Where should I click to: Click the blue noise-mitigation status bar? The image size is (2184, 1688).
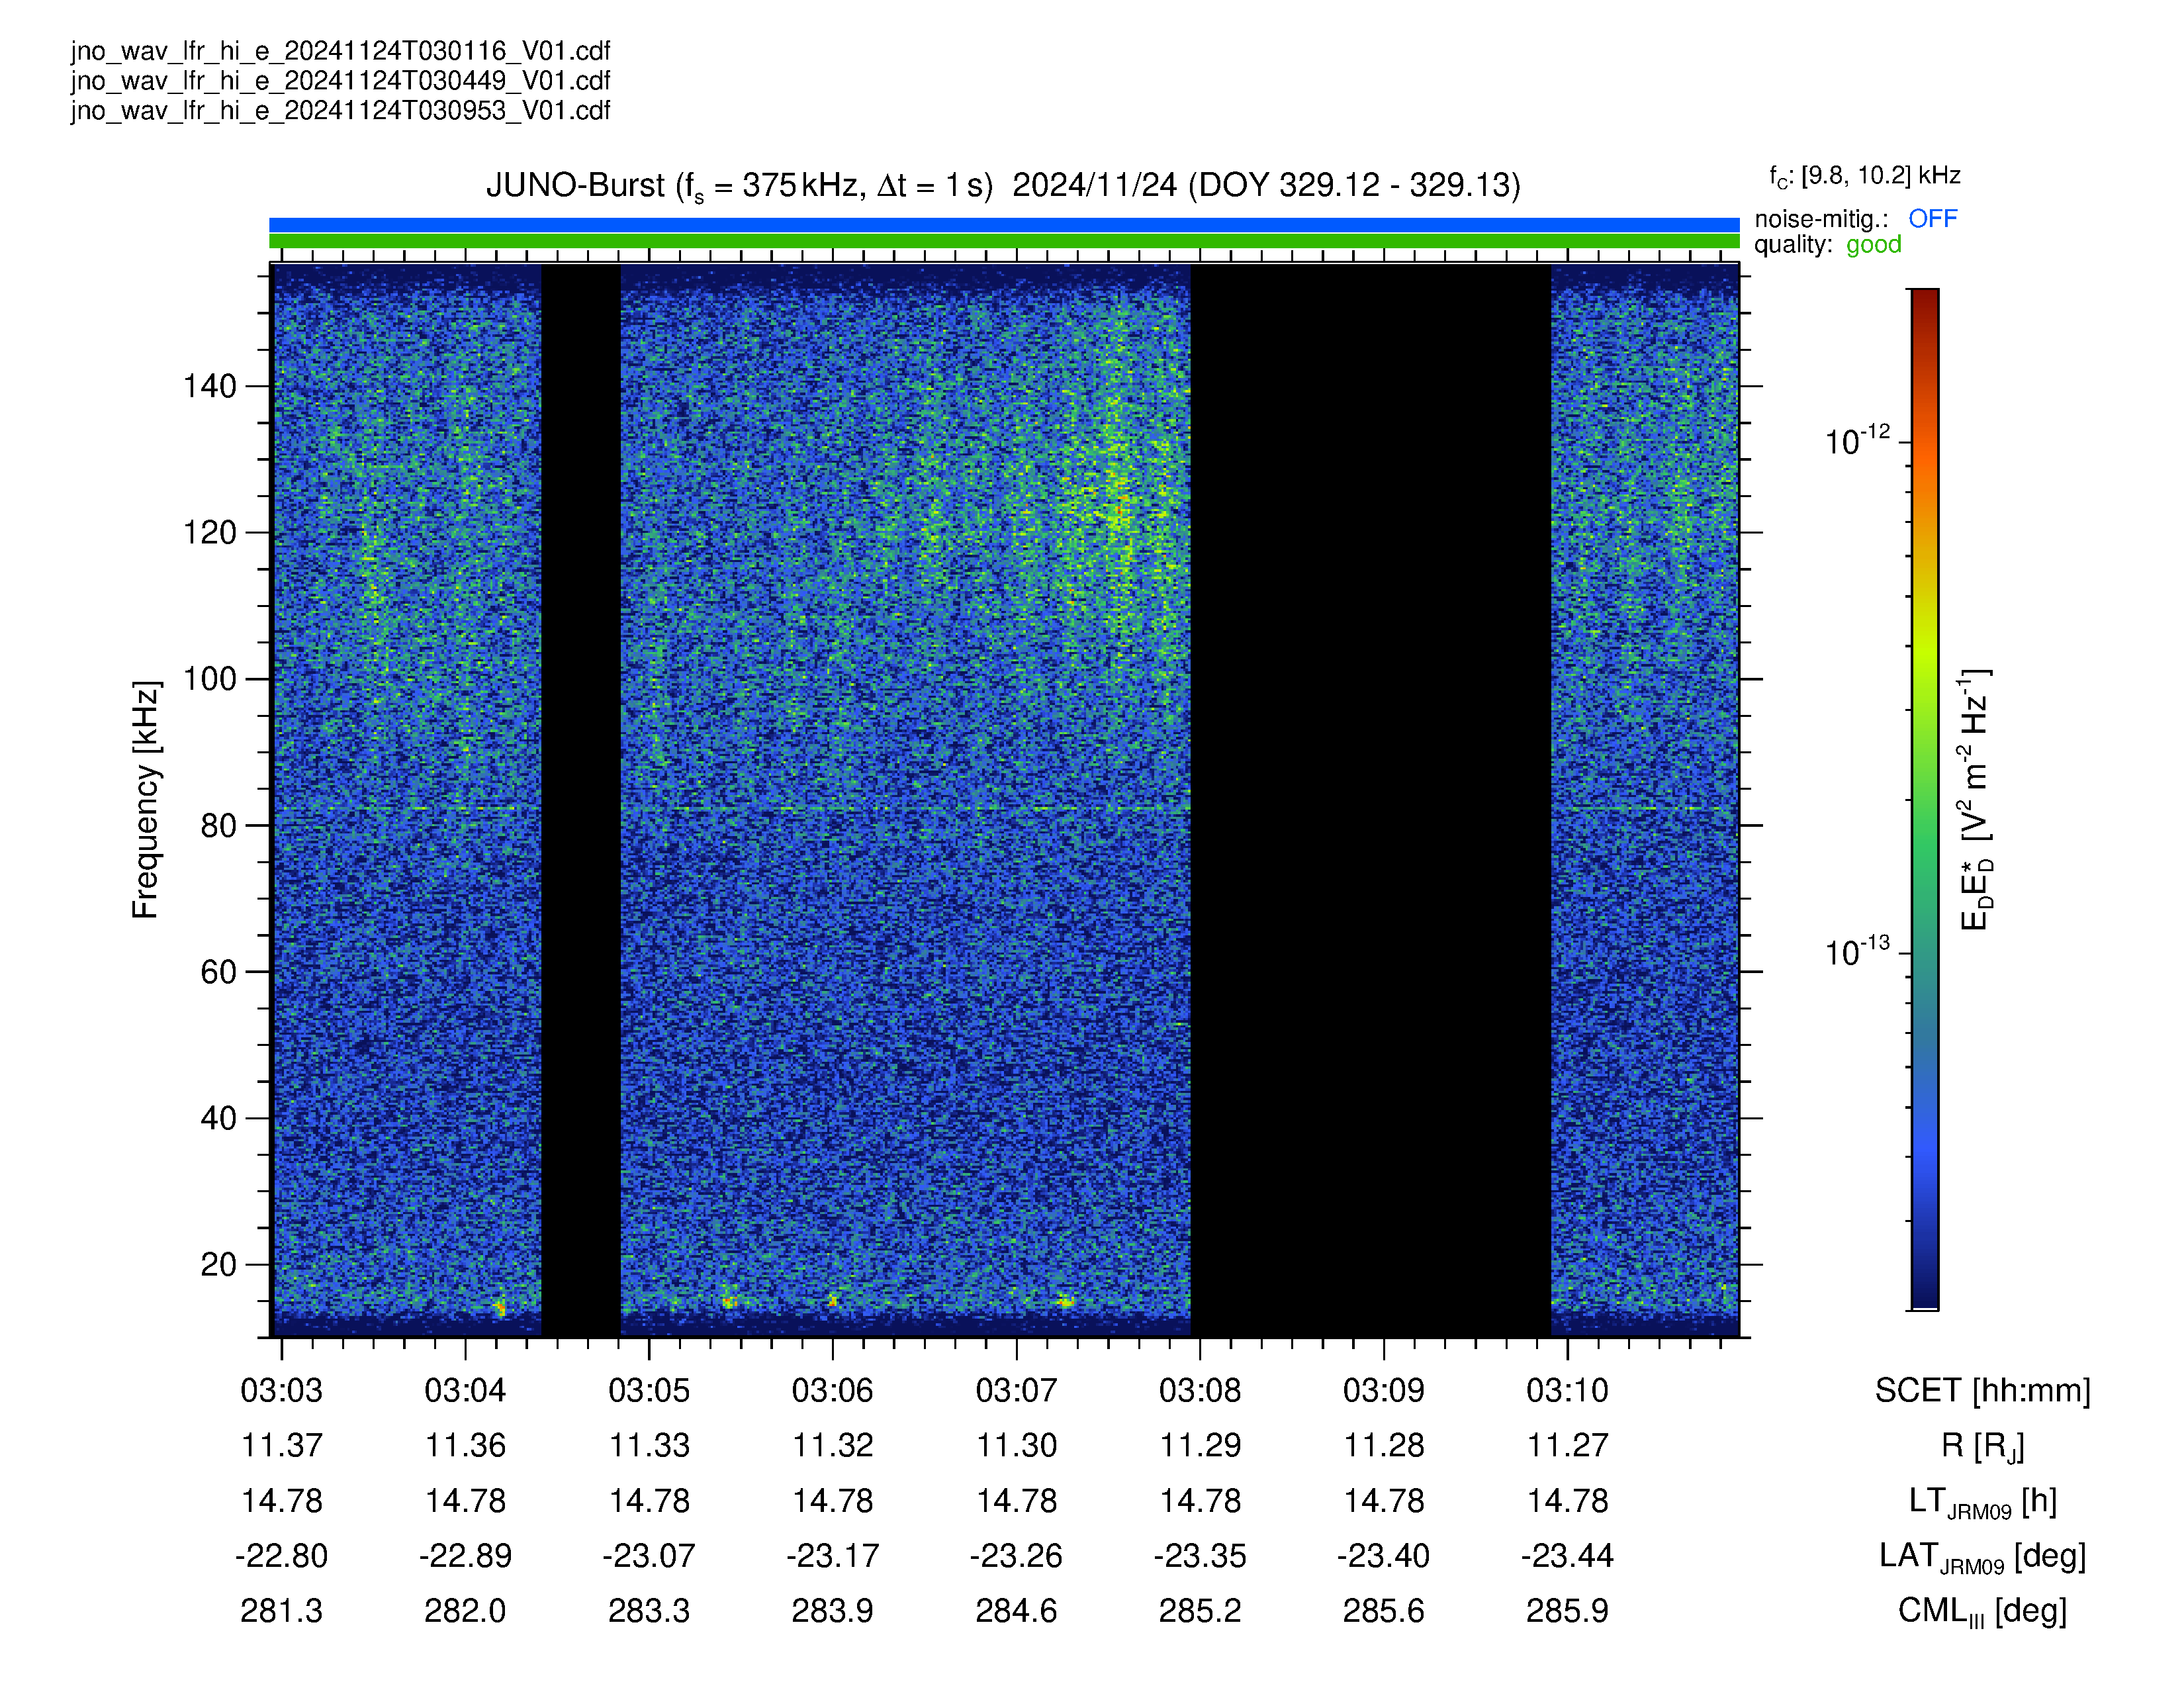(1004, 225)
